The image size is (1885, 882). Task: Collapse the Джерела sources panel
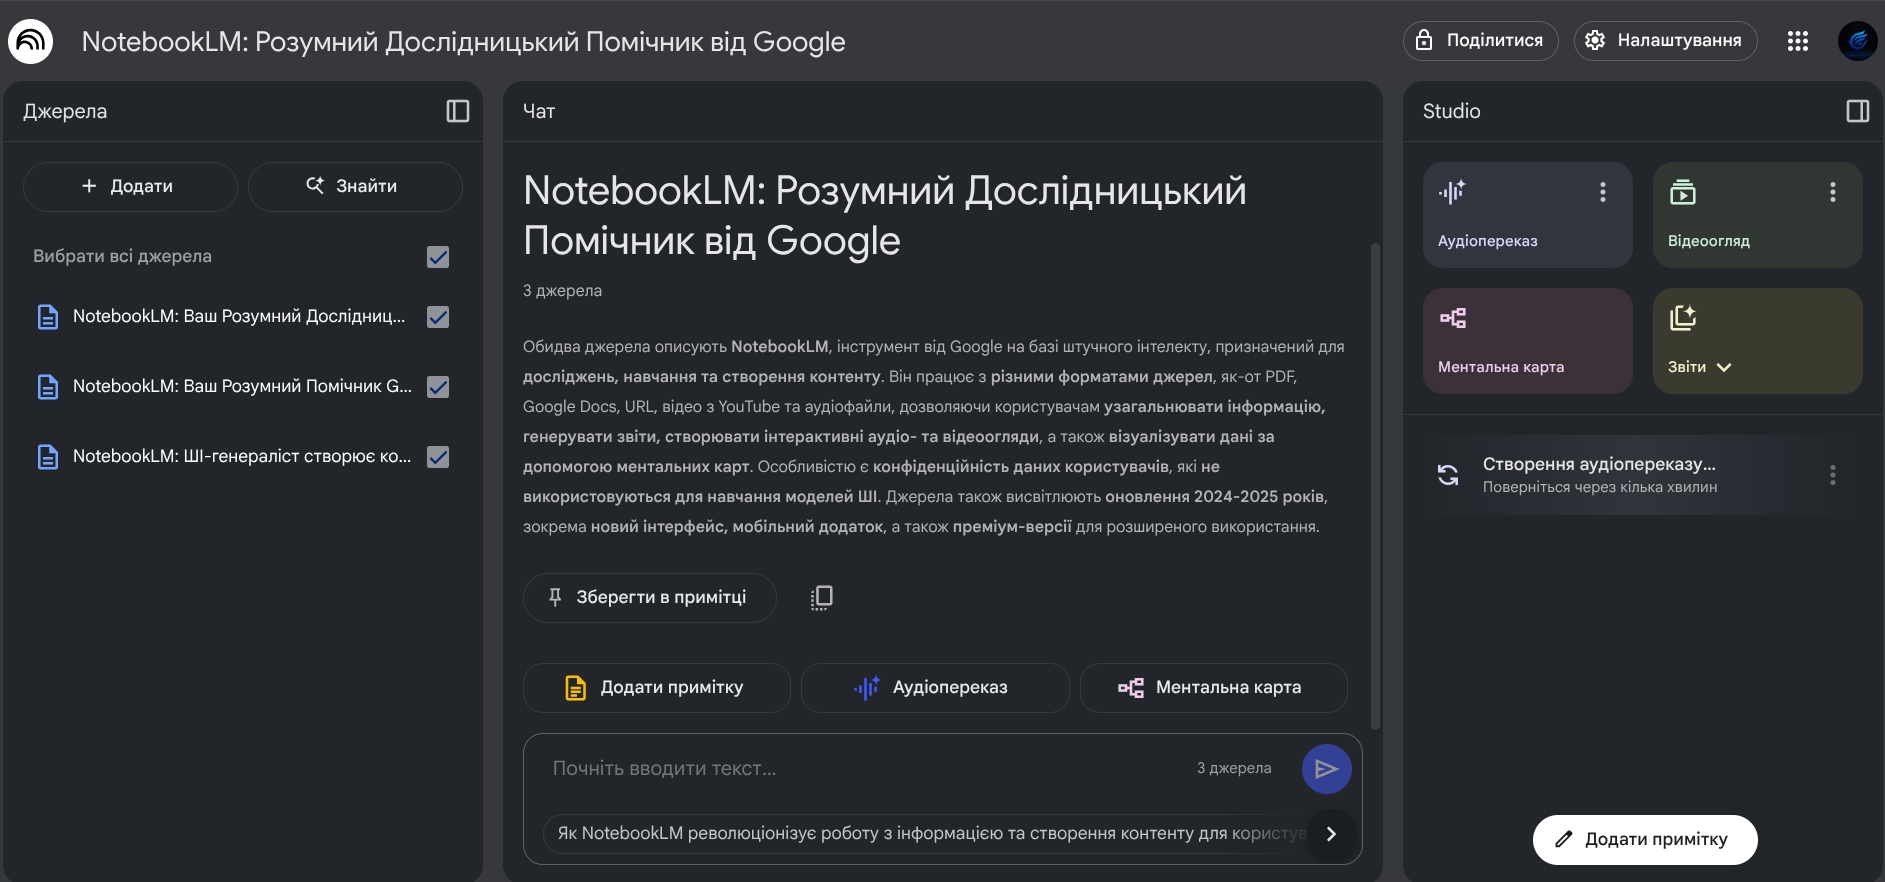click(458, 111)
